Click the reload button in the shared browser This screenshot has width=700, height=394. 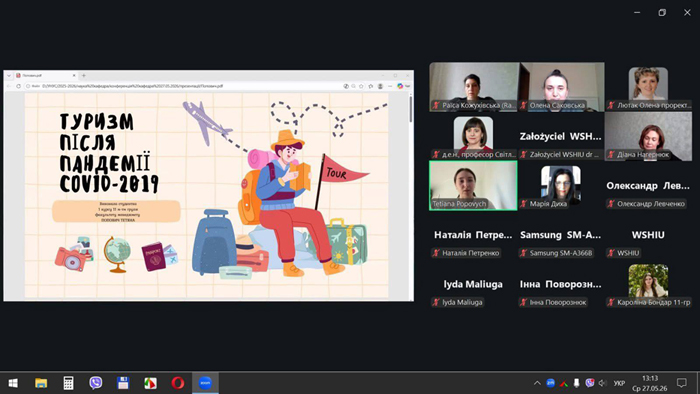pyautogui.click(x=18, y=86)
